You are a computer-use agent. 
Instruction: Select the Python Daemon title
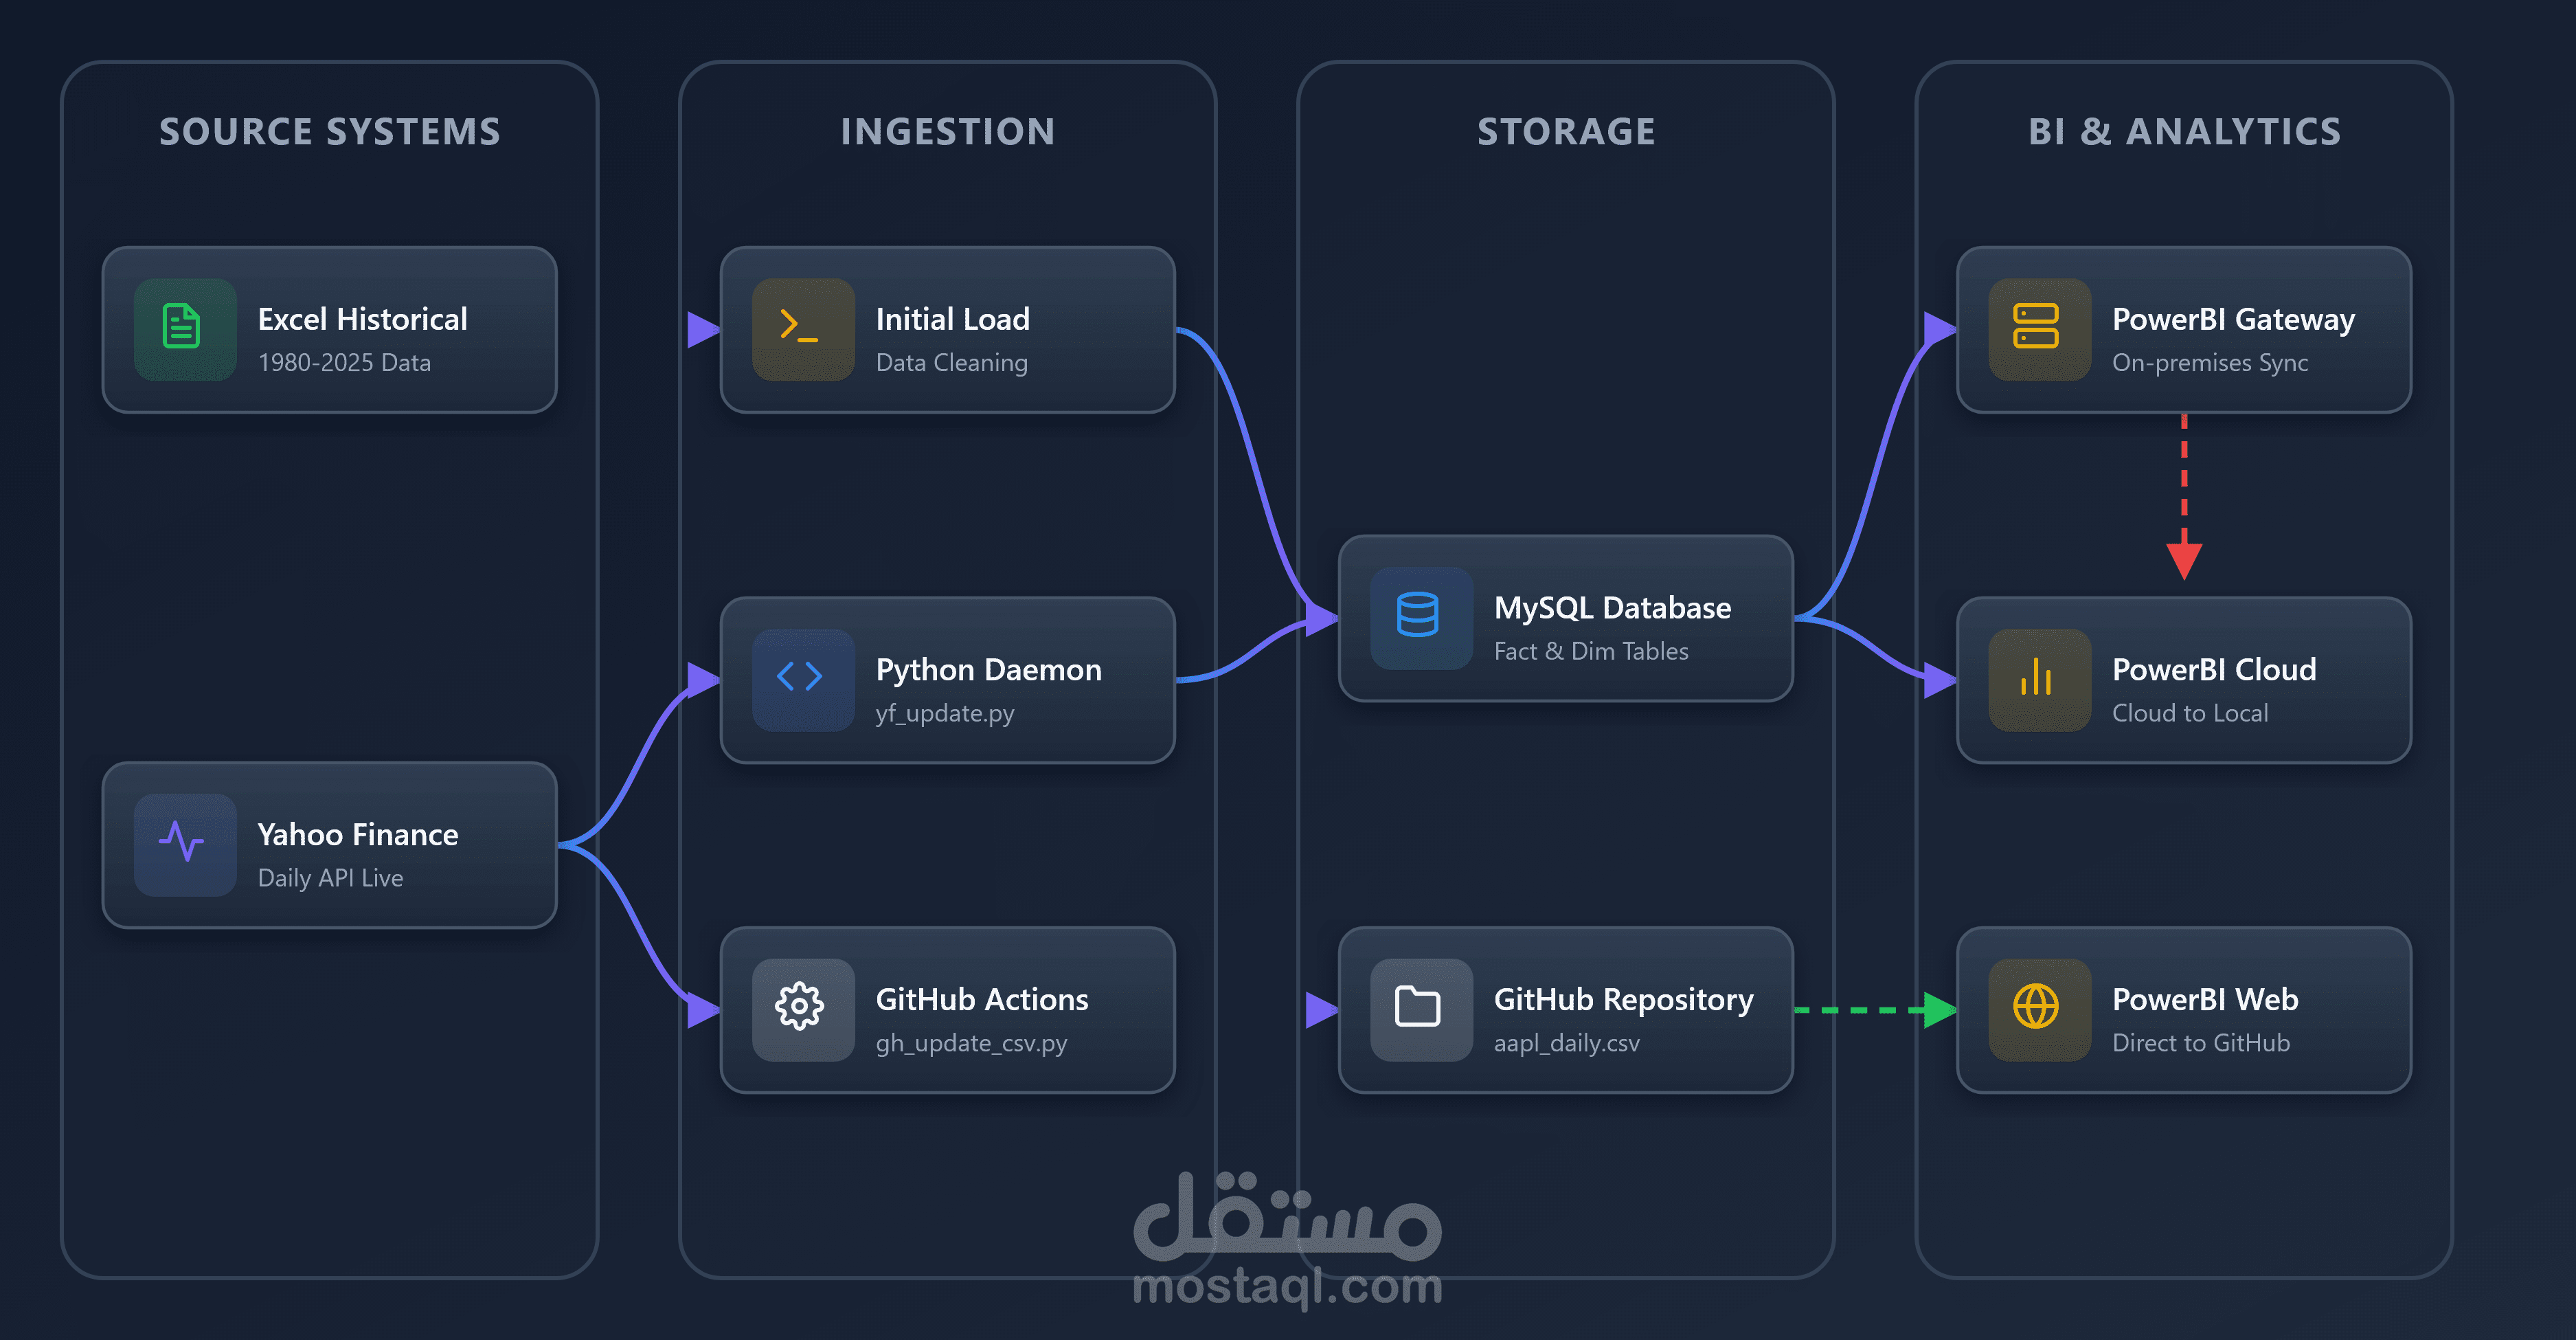click(x=989, y=670)
